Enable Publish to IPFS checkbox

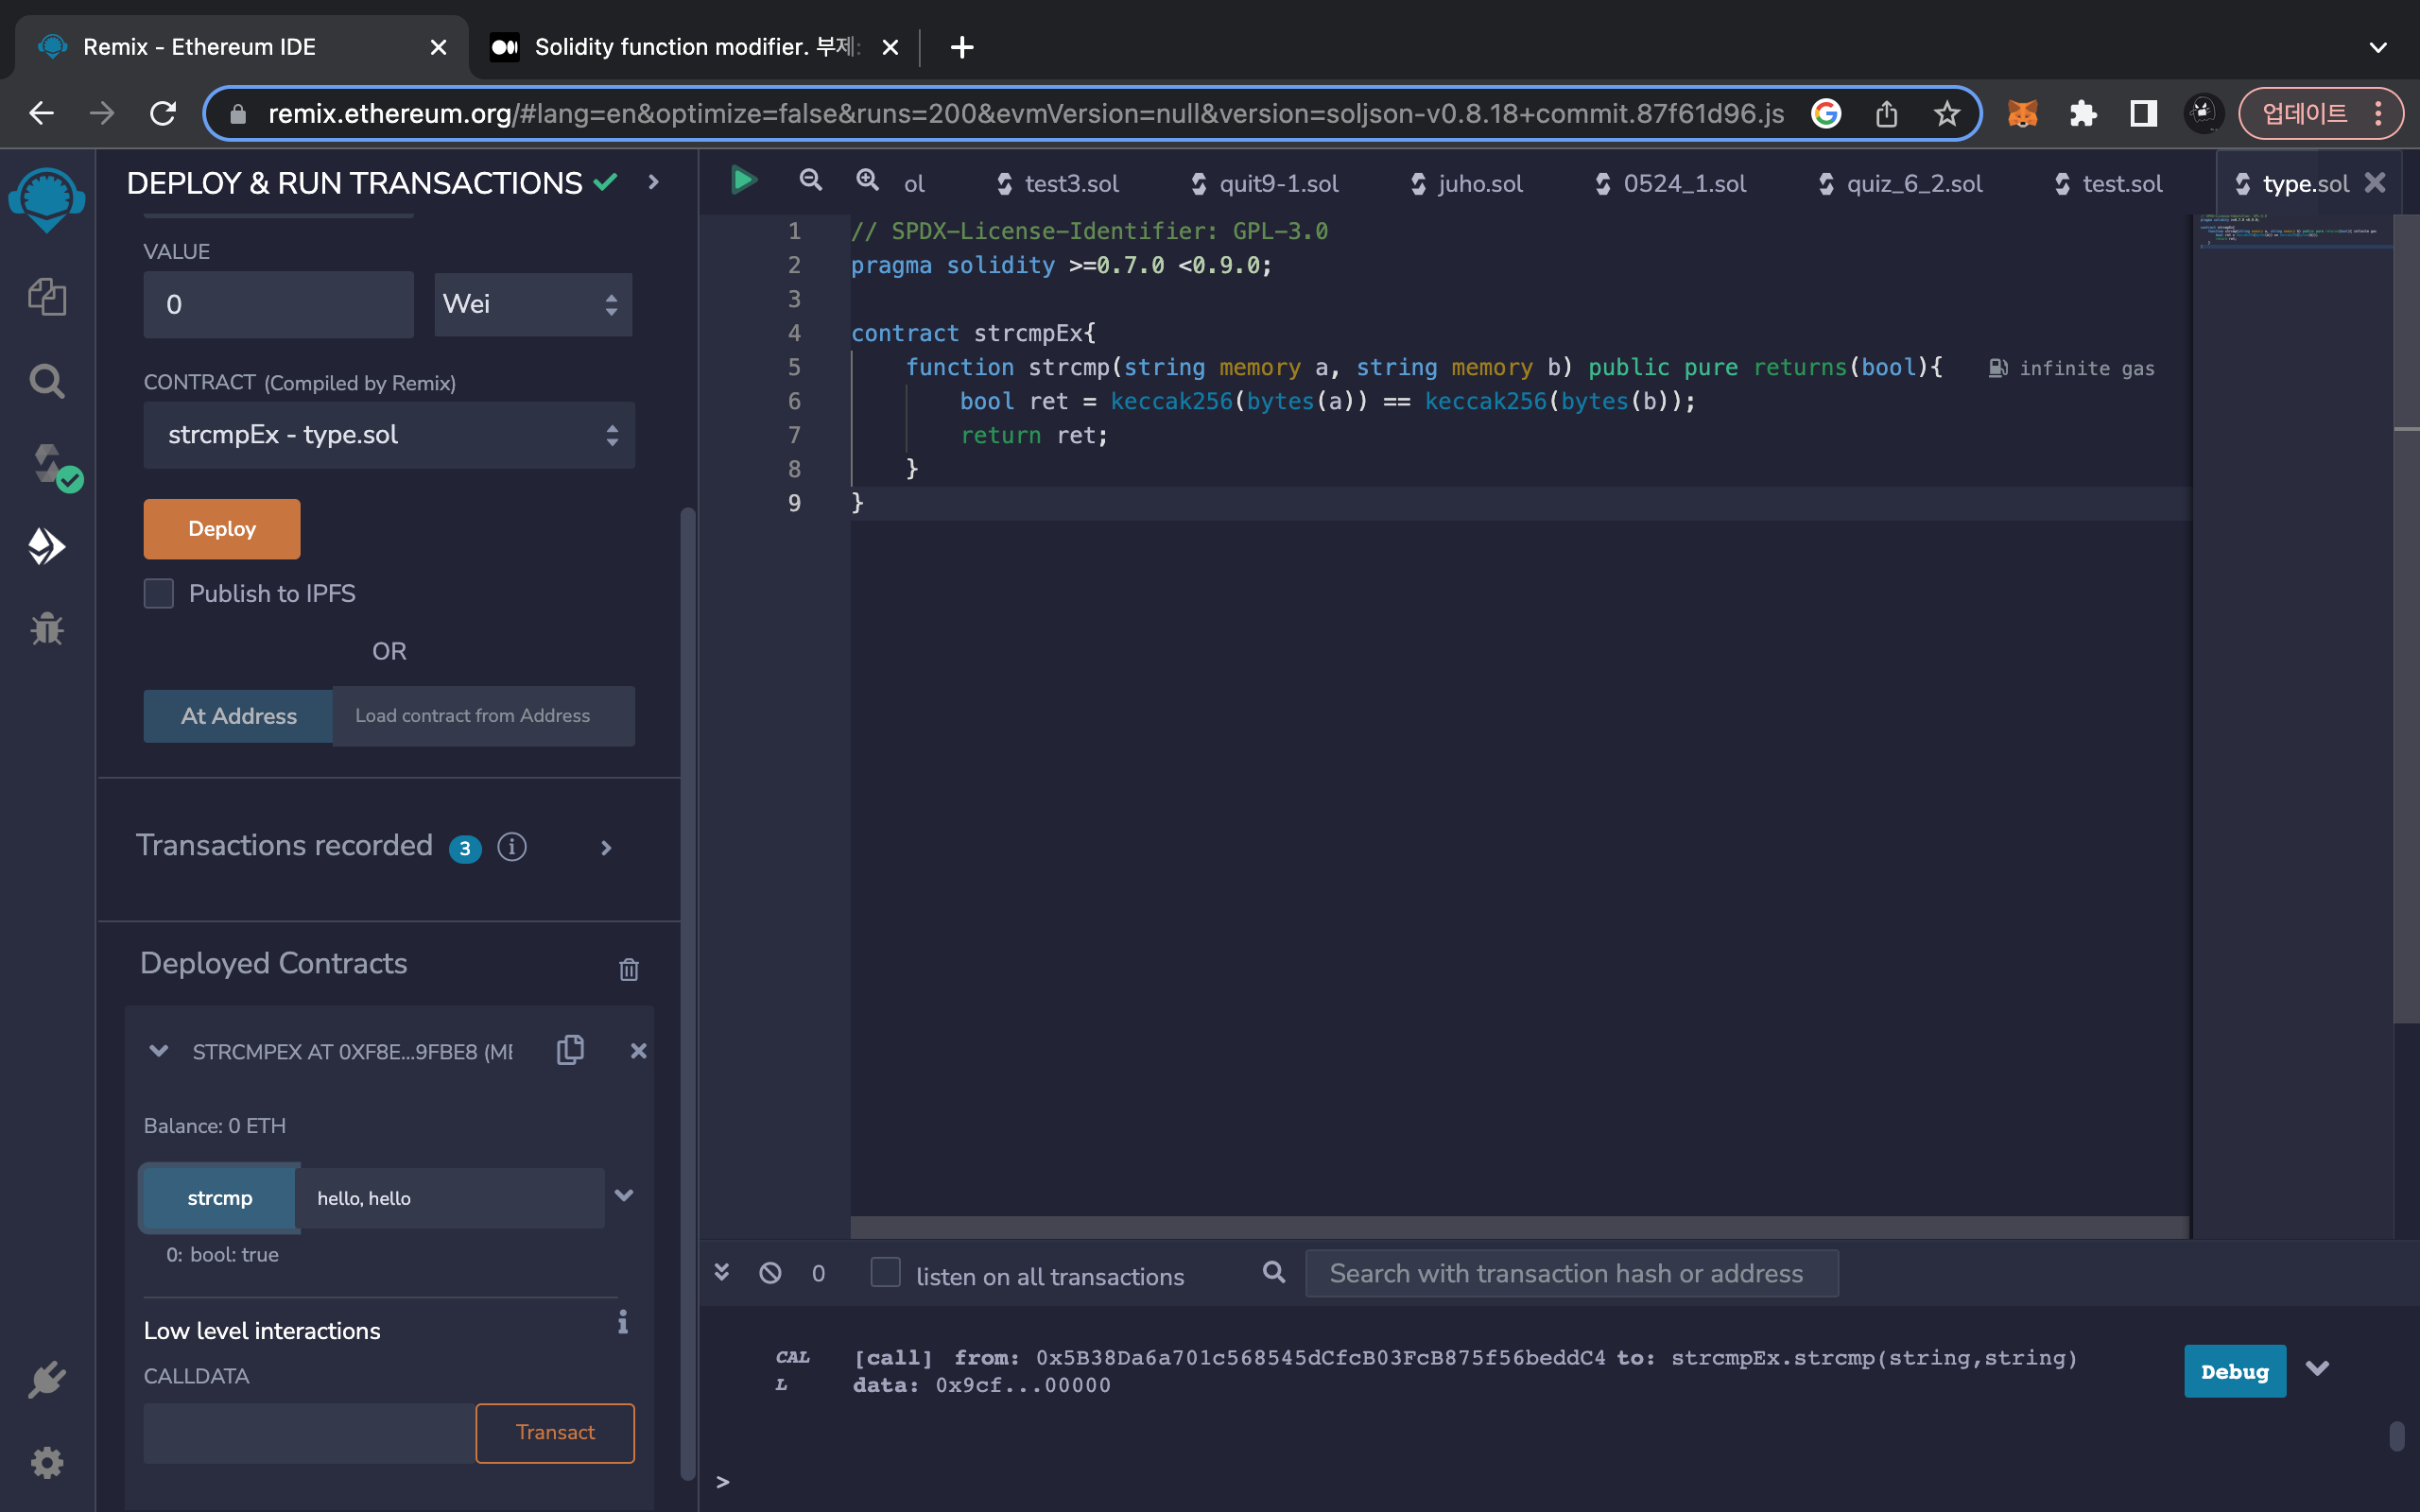click(x=159, y=593)
